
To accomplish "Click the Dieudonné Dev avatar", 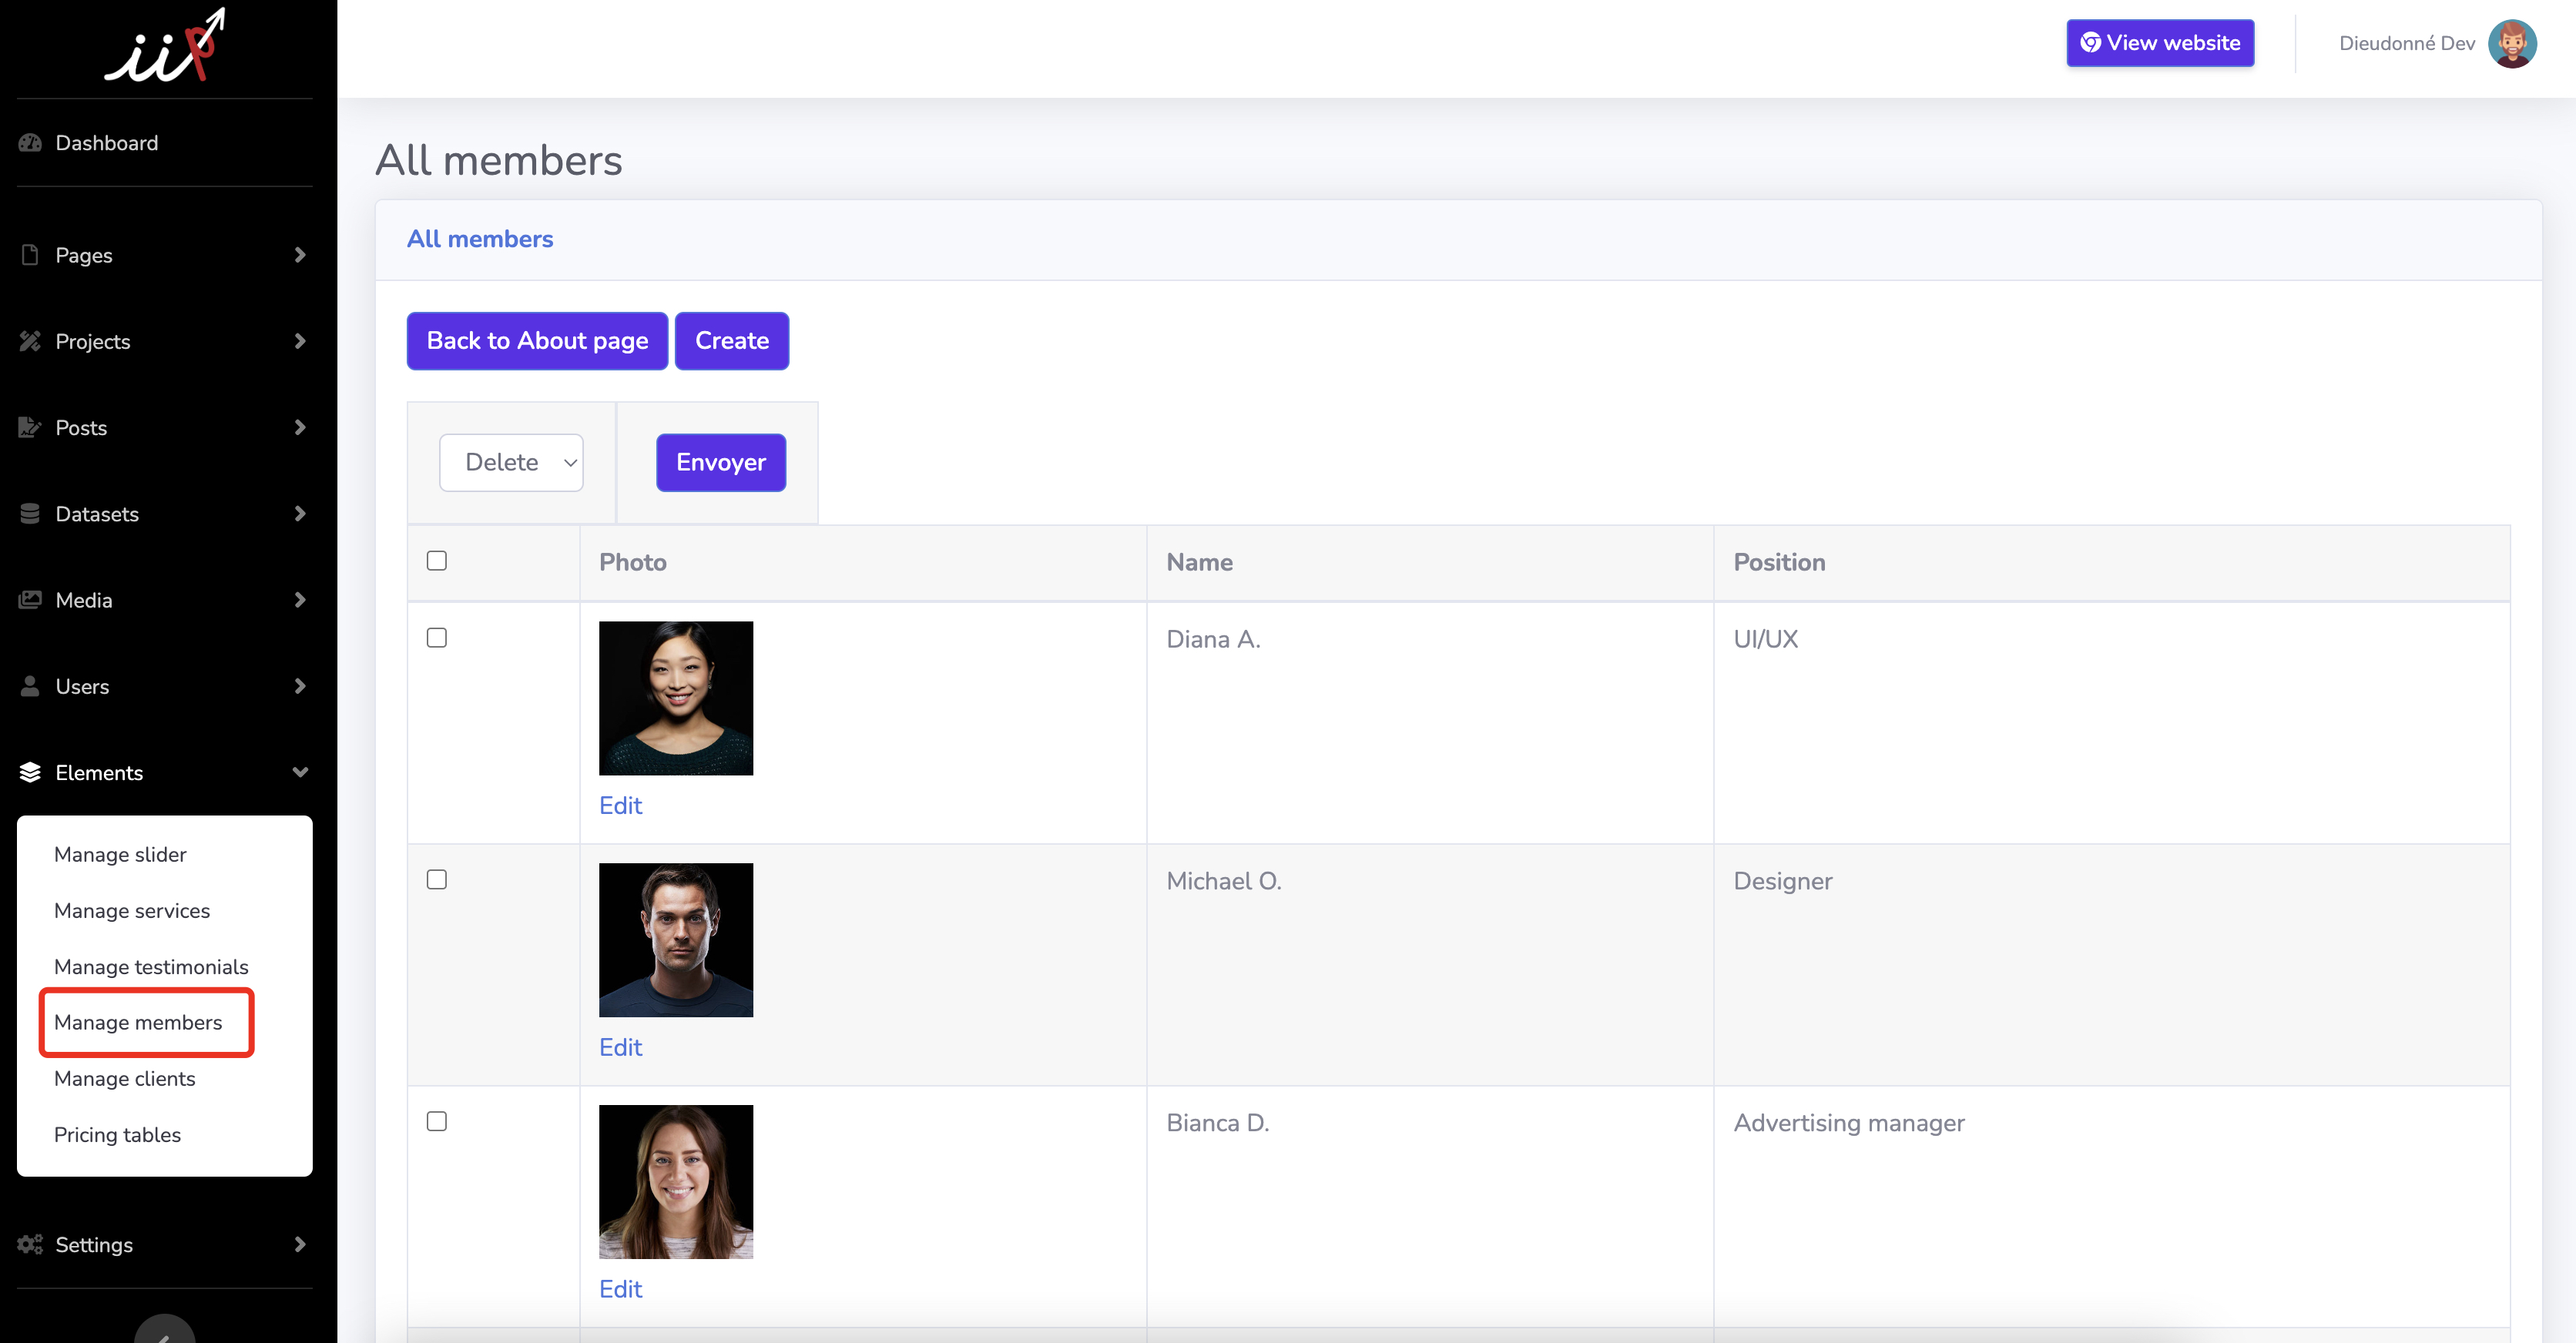I will click(x=2511, y=43).
